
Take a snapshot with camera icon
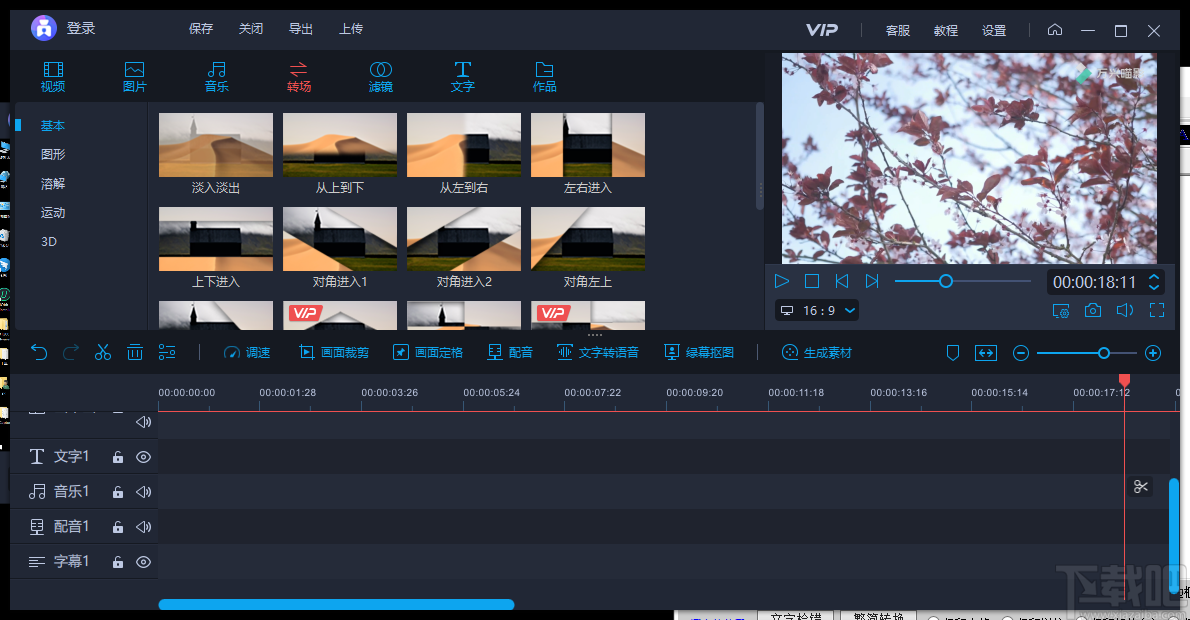coord(1093,310)
